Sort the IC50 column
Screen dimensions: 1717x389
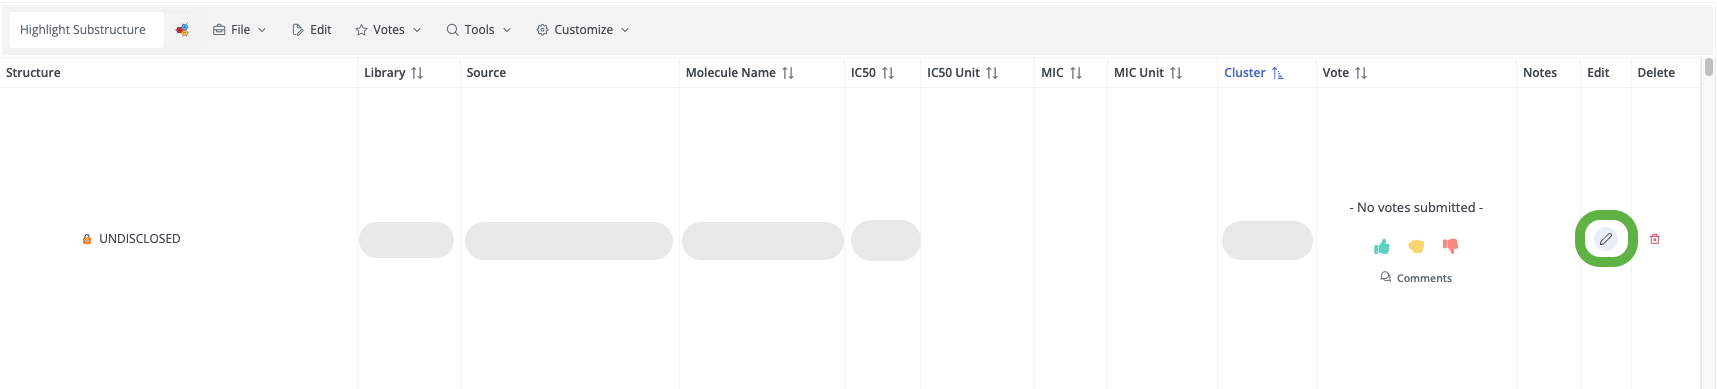888,73
